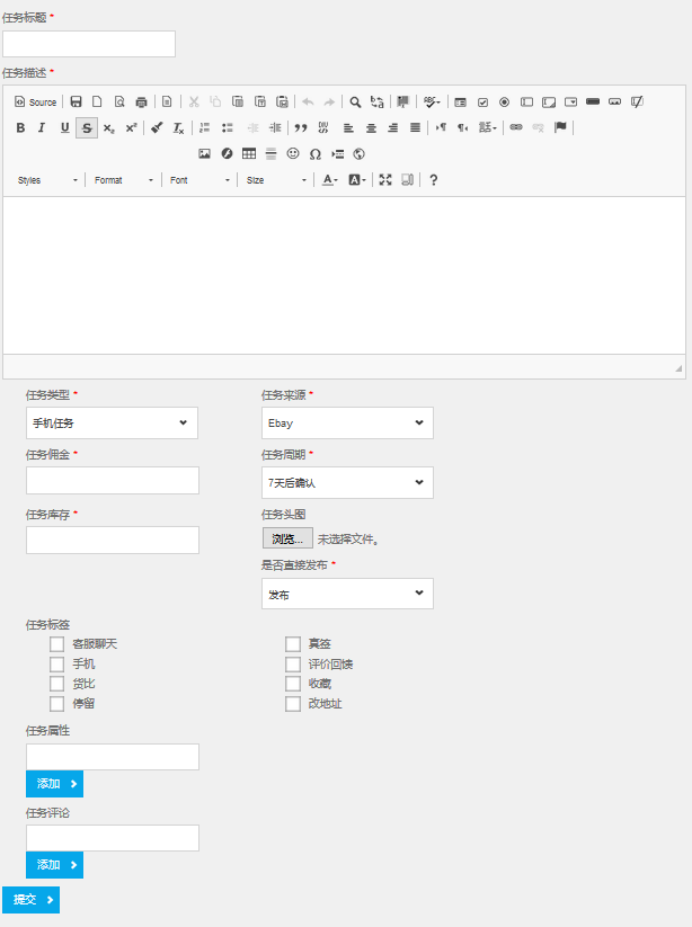Apply Superscript formatting

click(x=131, y=128)
